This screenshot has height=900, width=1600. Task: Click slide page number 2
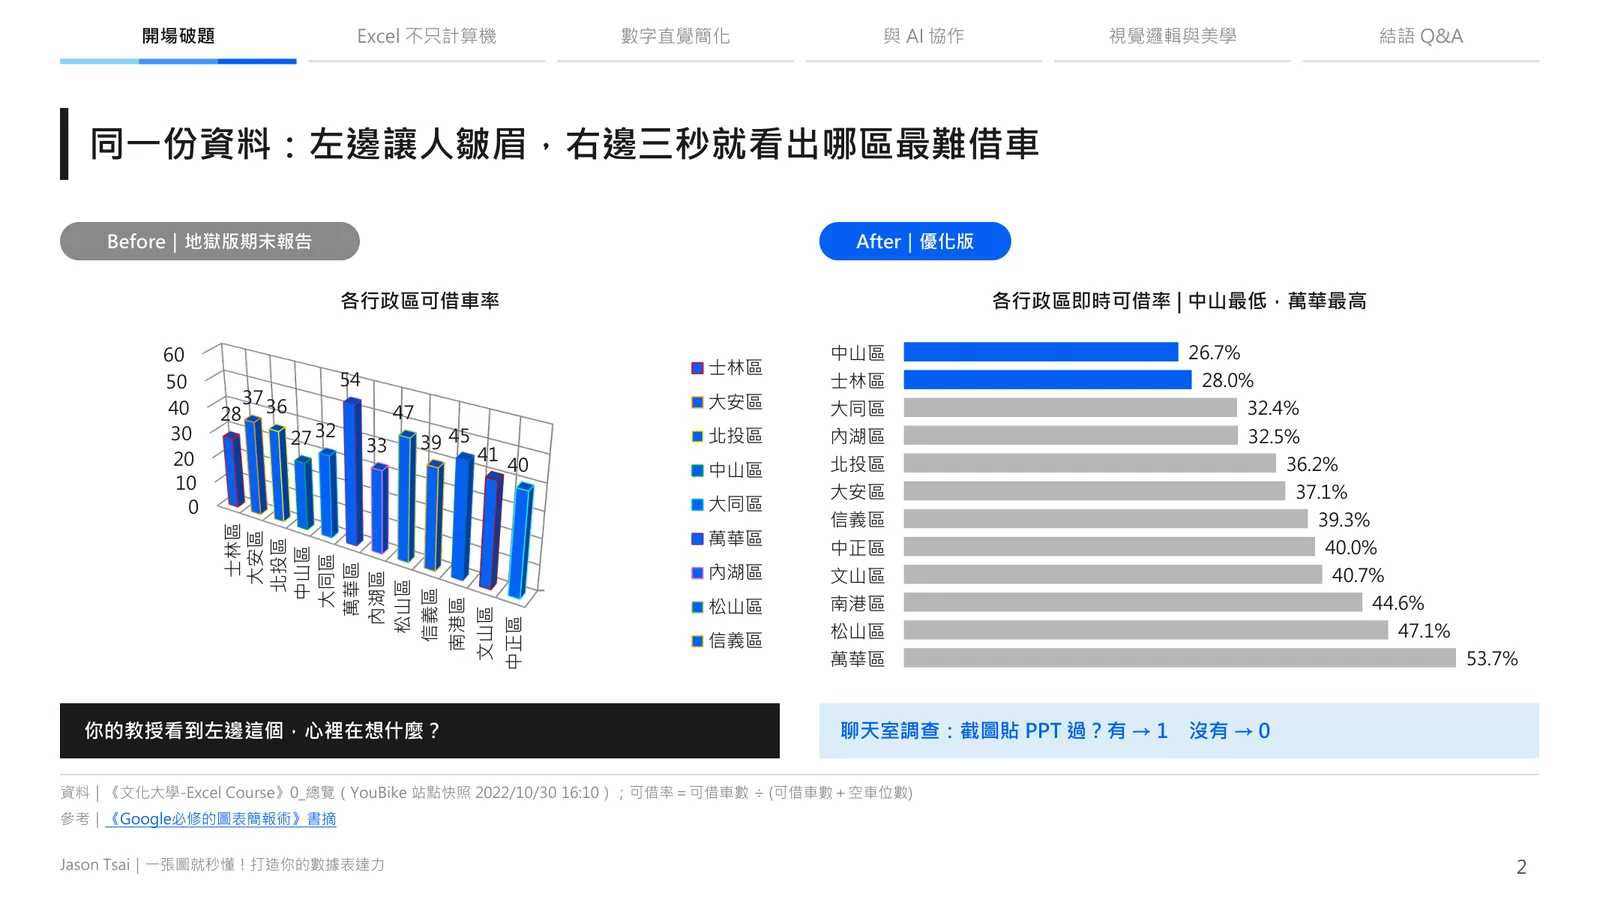1521,867
